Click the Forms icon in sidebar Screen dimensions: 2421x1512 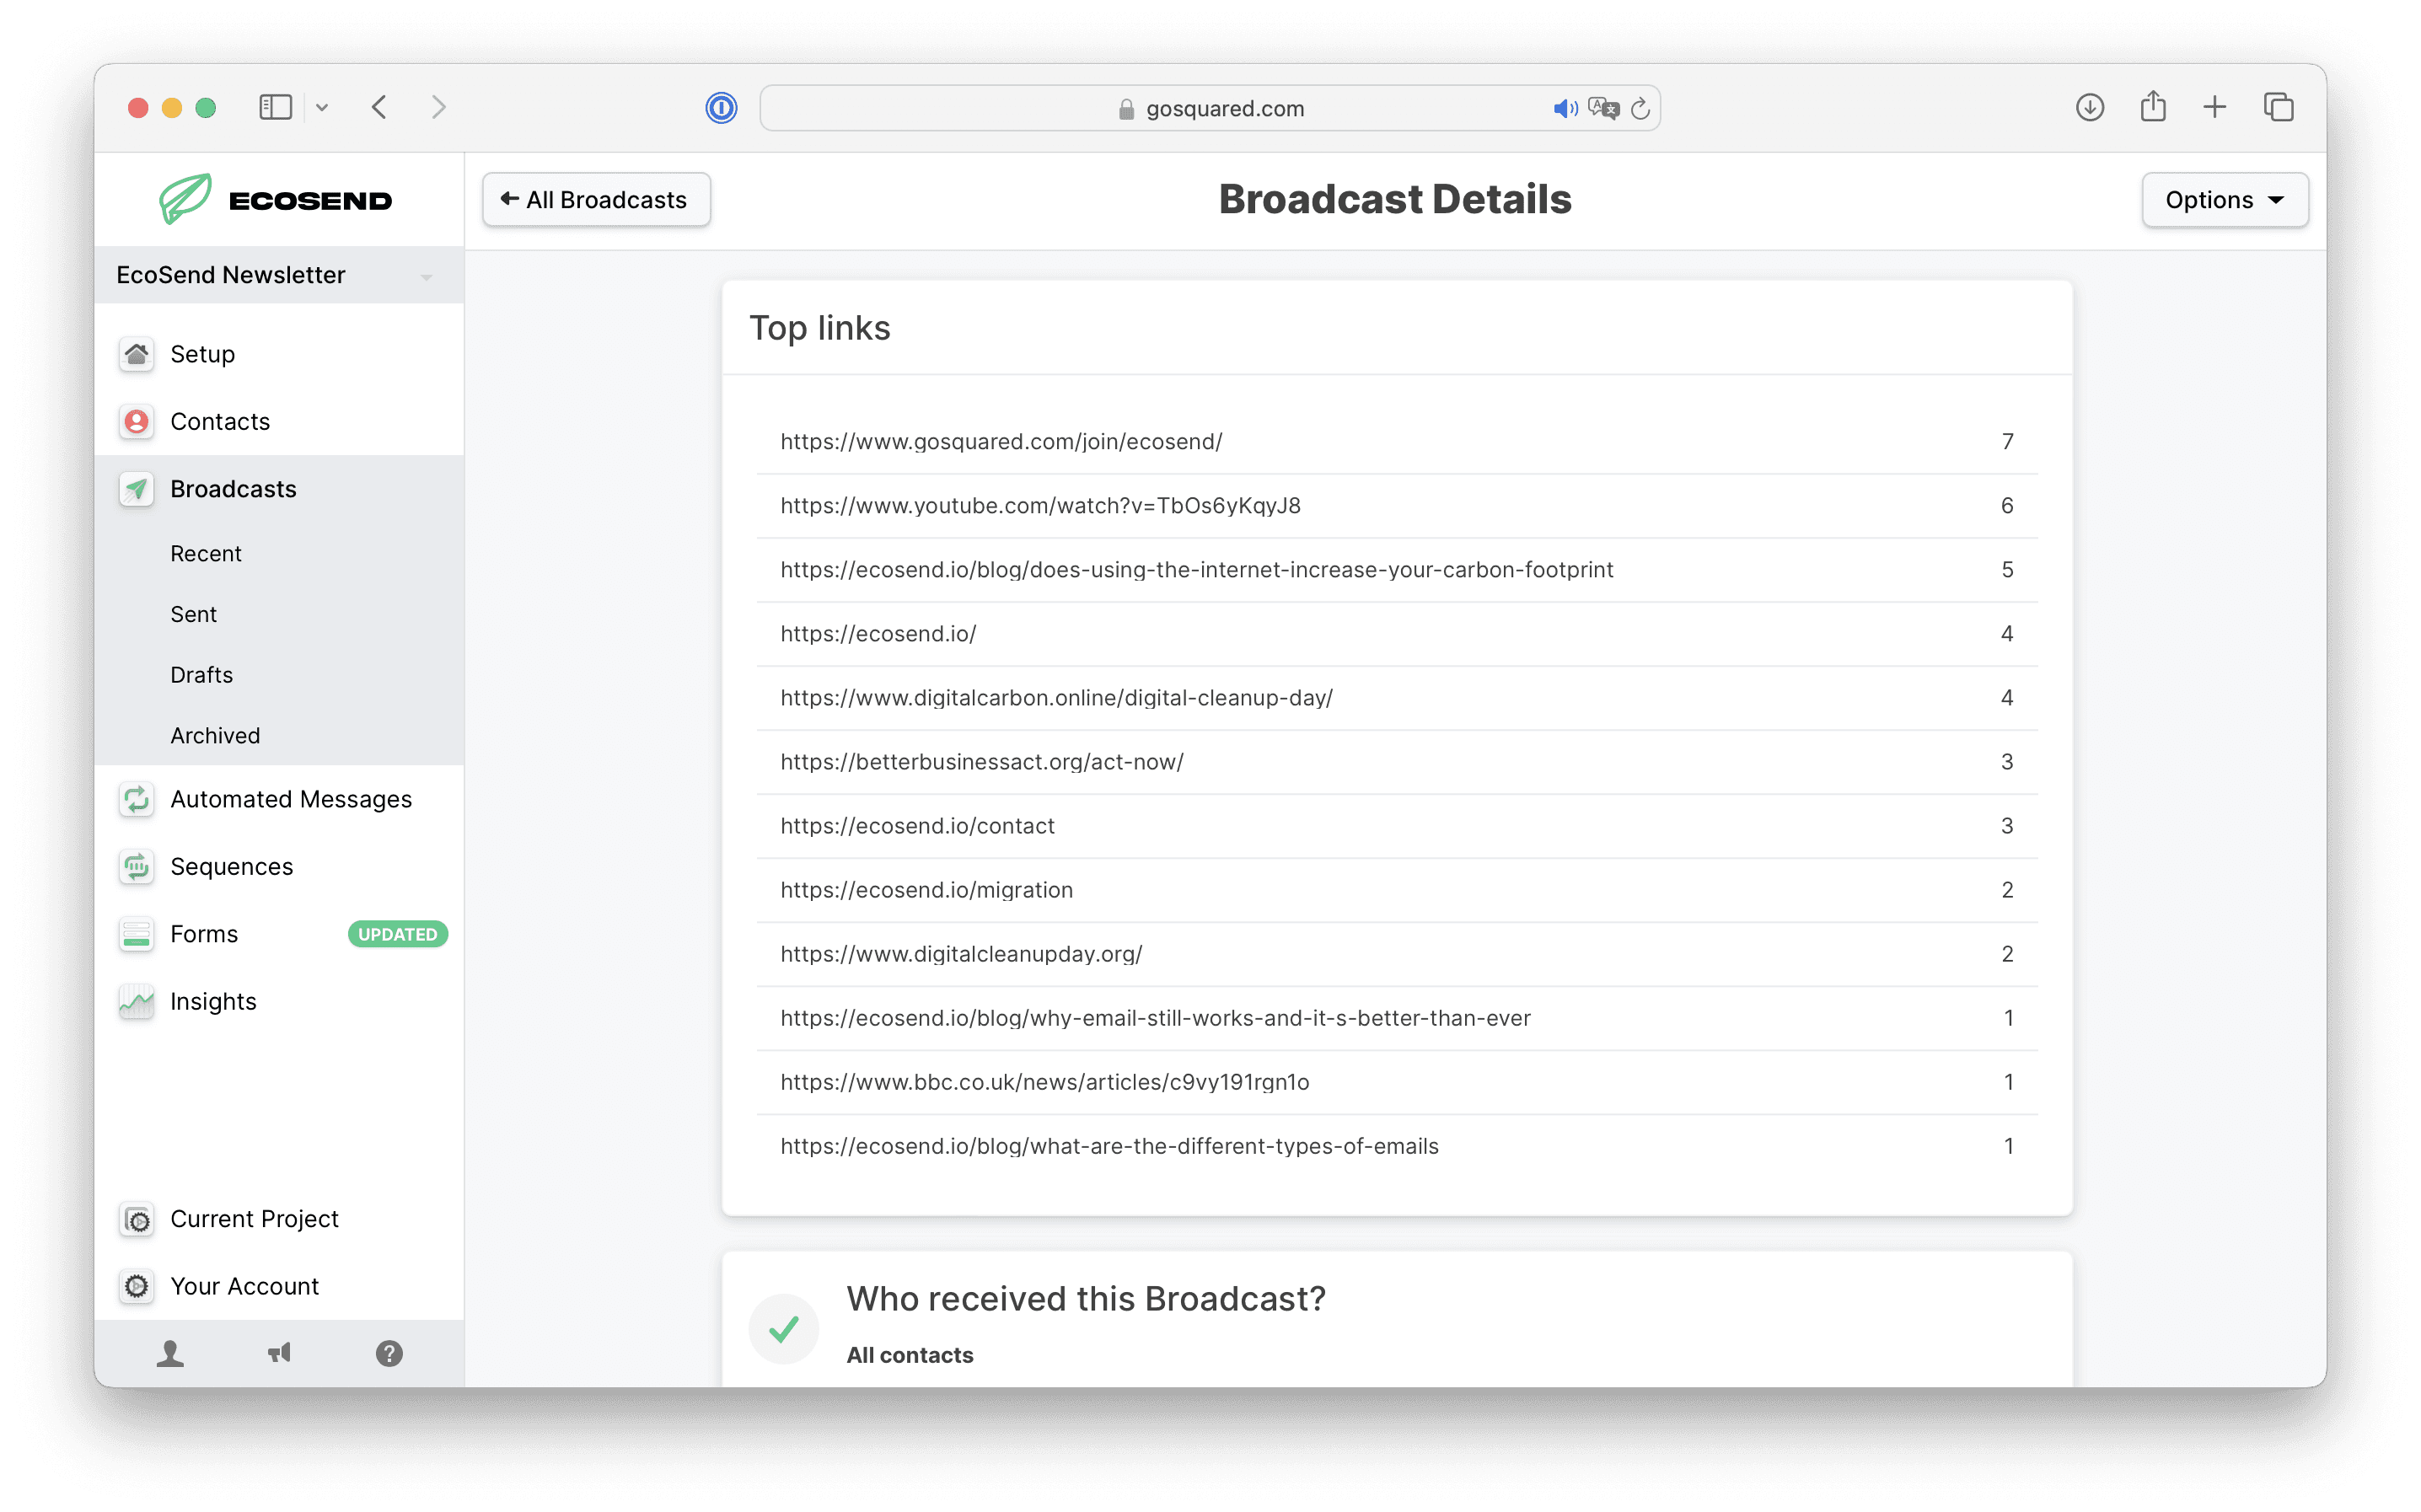point(136,934)
